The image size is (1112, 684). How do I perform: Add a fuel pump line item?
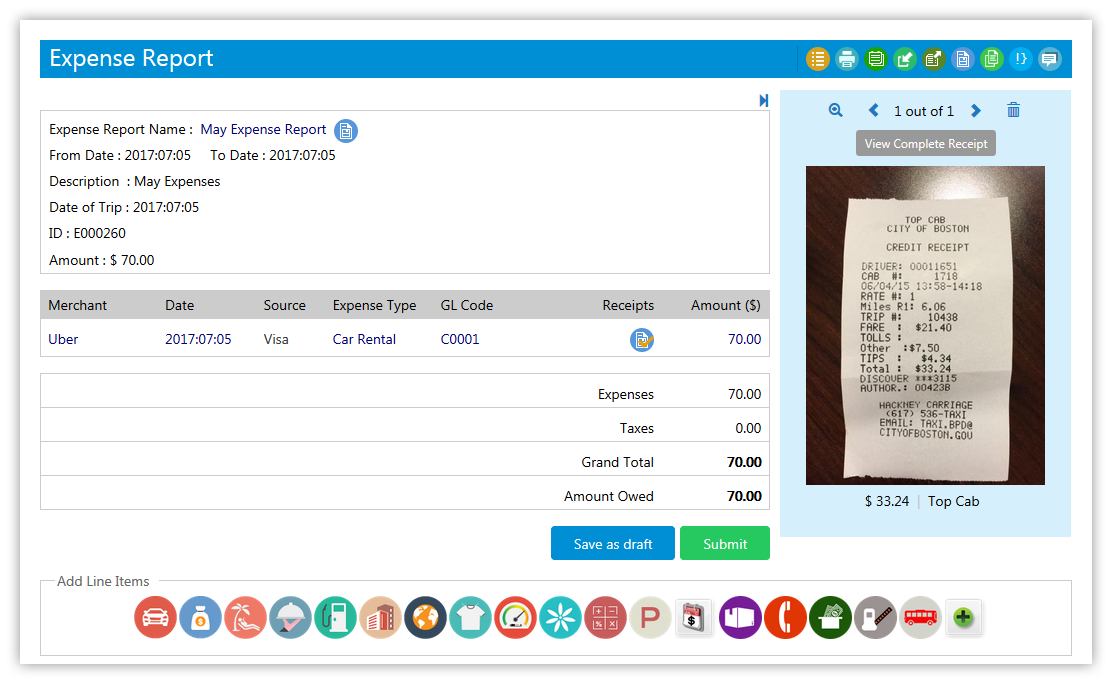pyautogui.click(x=335, y=617)
